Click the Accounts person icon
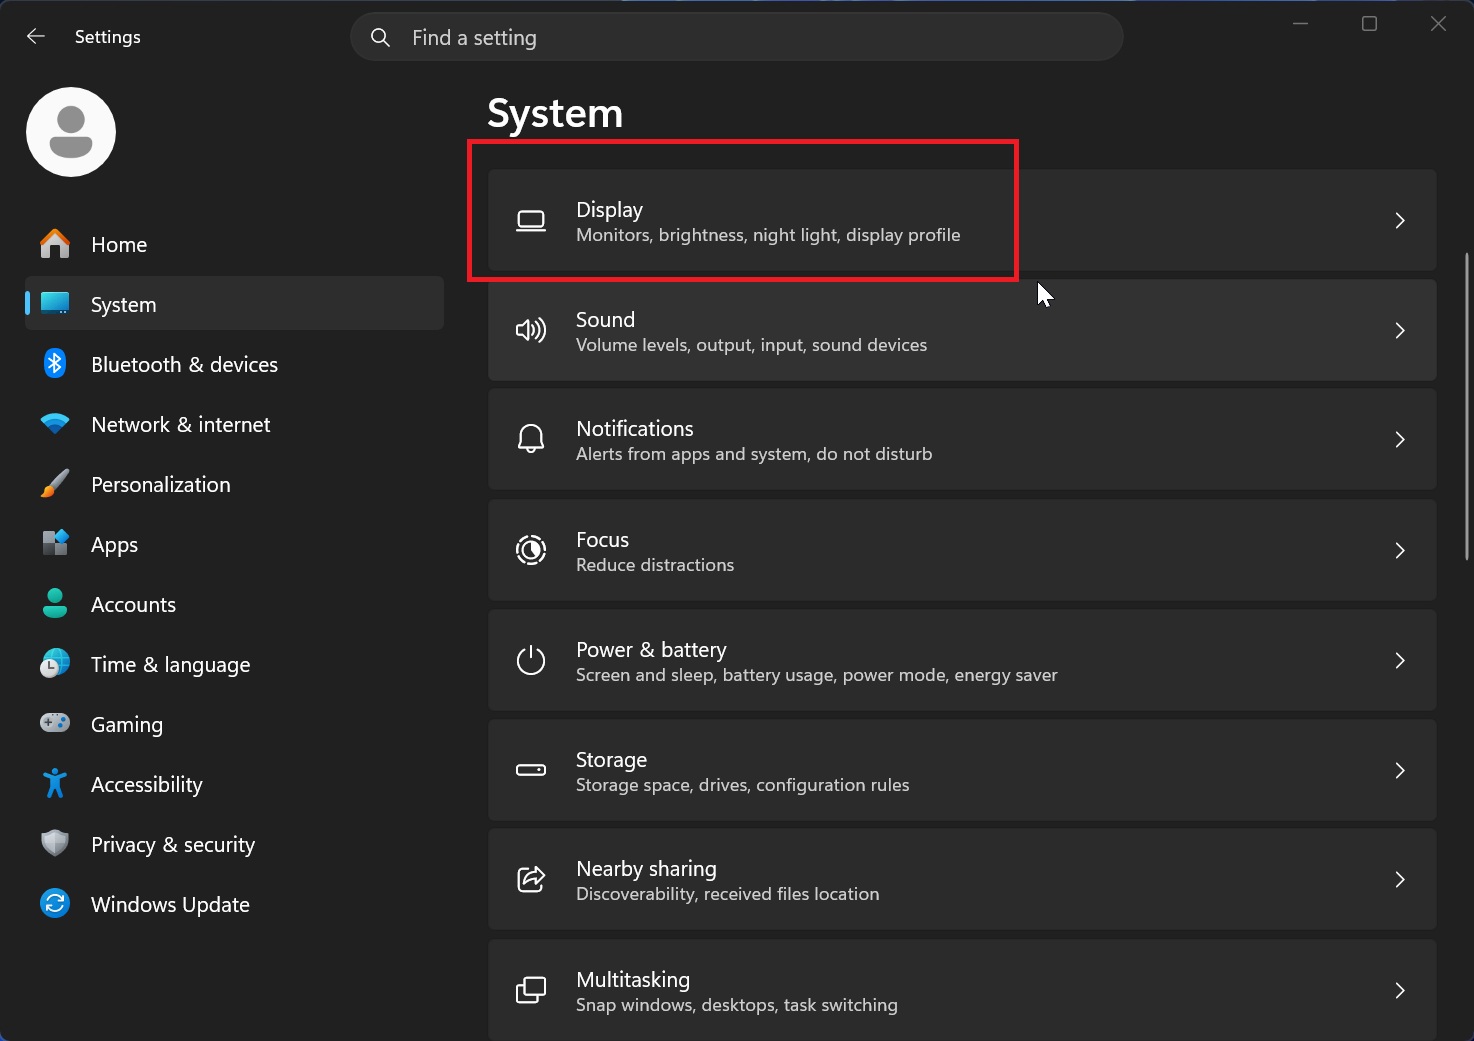Viewport: 1474px width, 1041px height. point(55,603)
